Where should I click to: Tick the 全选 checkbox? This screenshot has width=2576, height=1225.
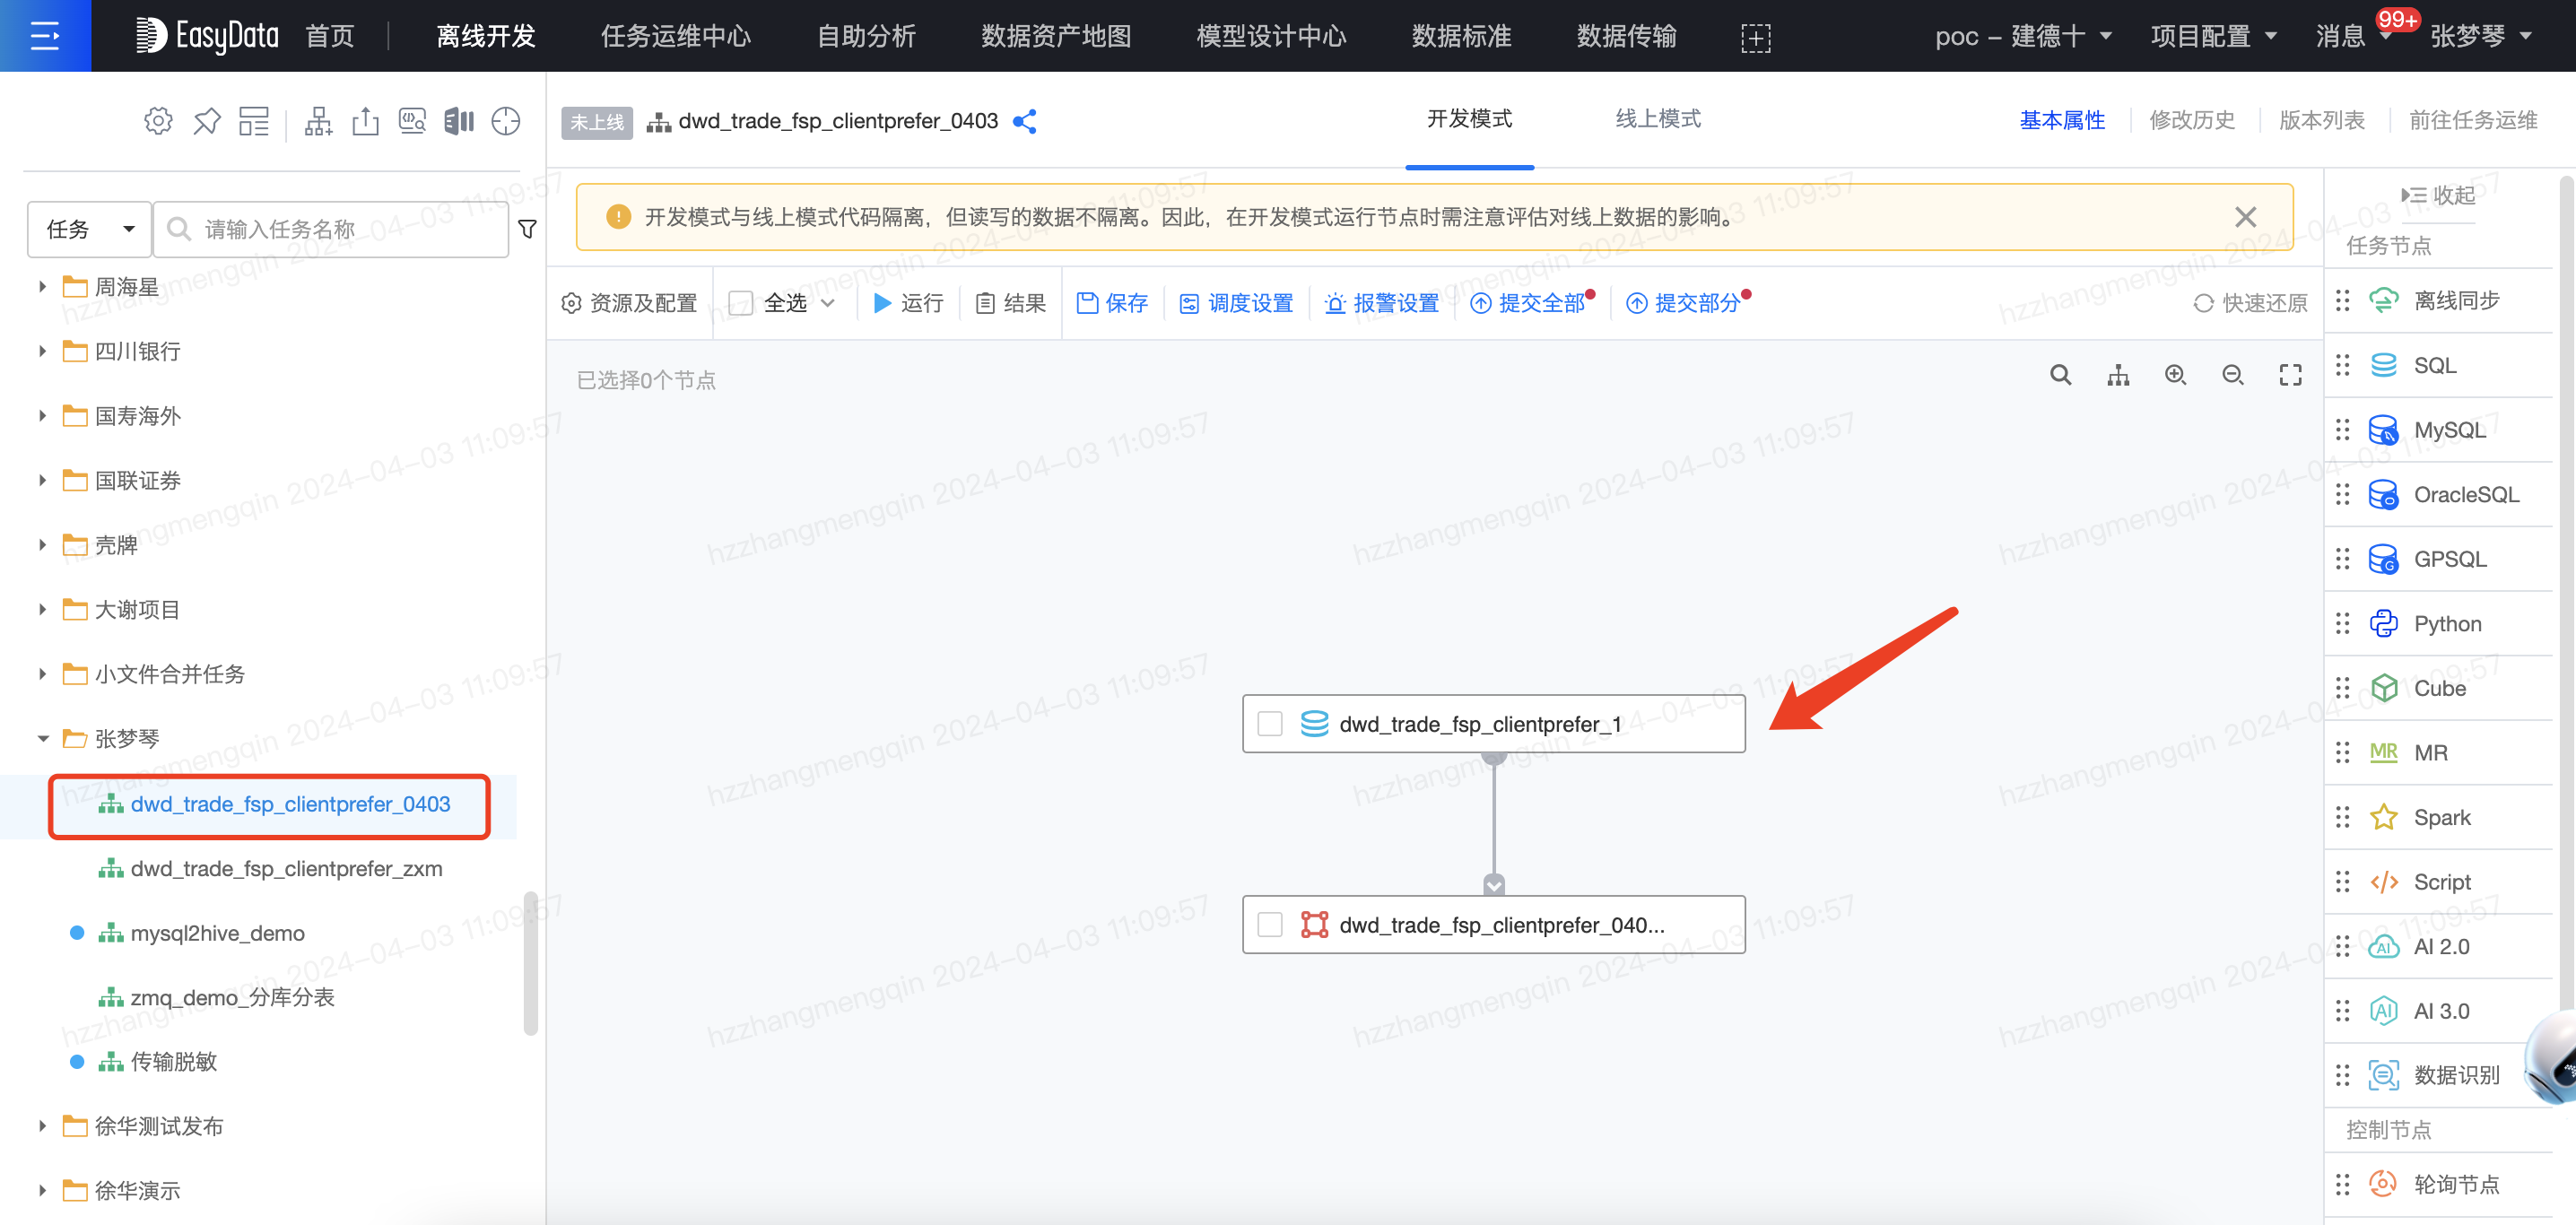pyautogui.click(x=741, y=303)
